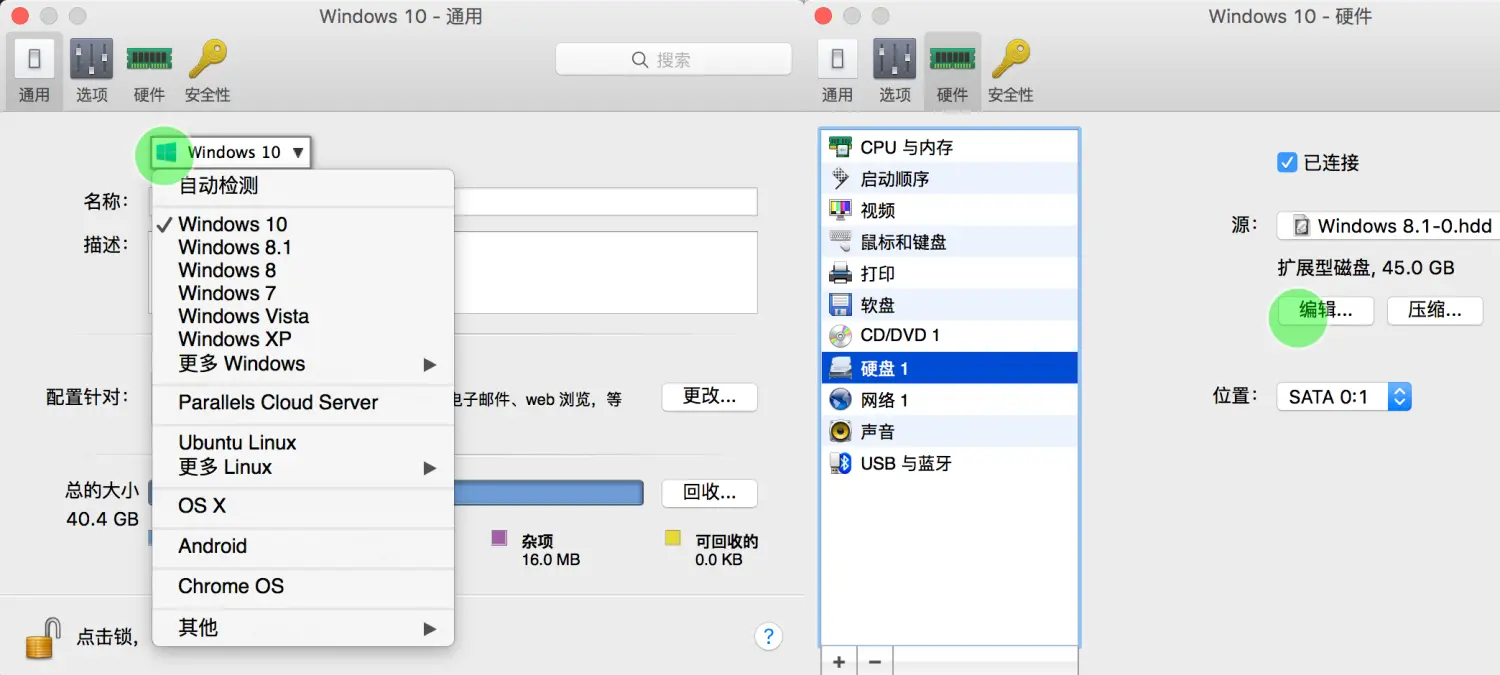Viewport: 1500px width, 675px height.
Task: Choose Windows XP menu entry
Action: point(303,339)
